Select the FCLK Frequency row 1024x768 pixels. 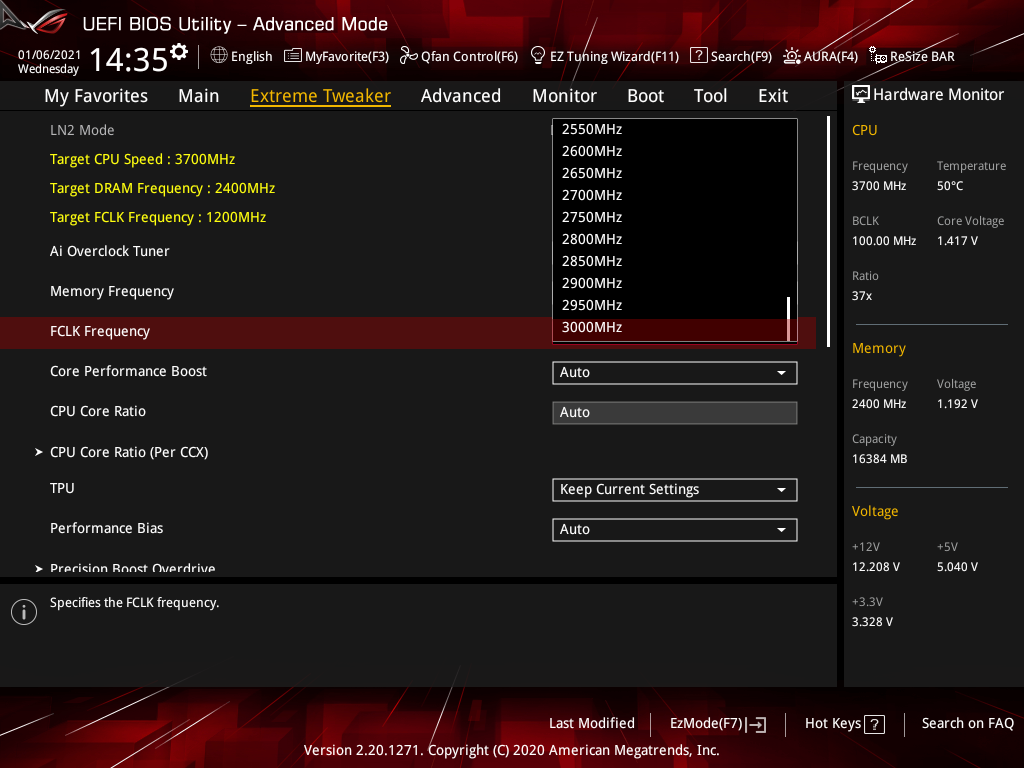(408, 332)
